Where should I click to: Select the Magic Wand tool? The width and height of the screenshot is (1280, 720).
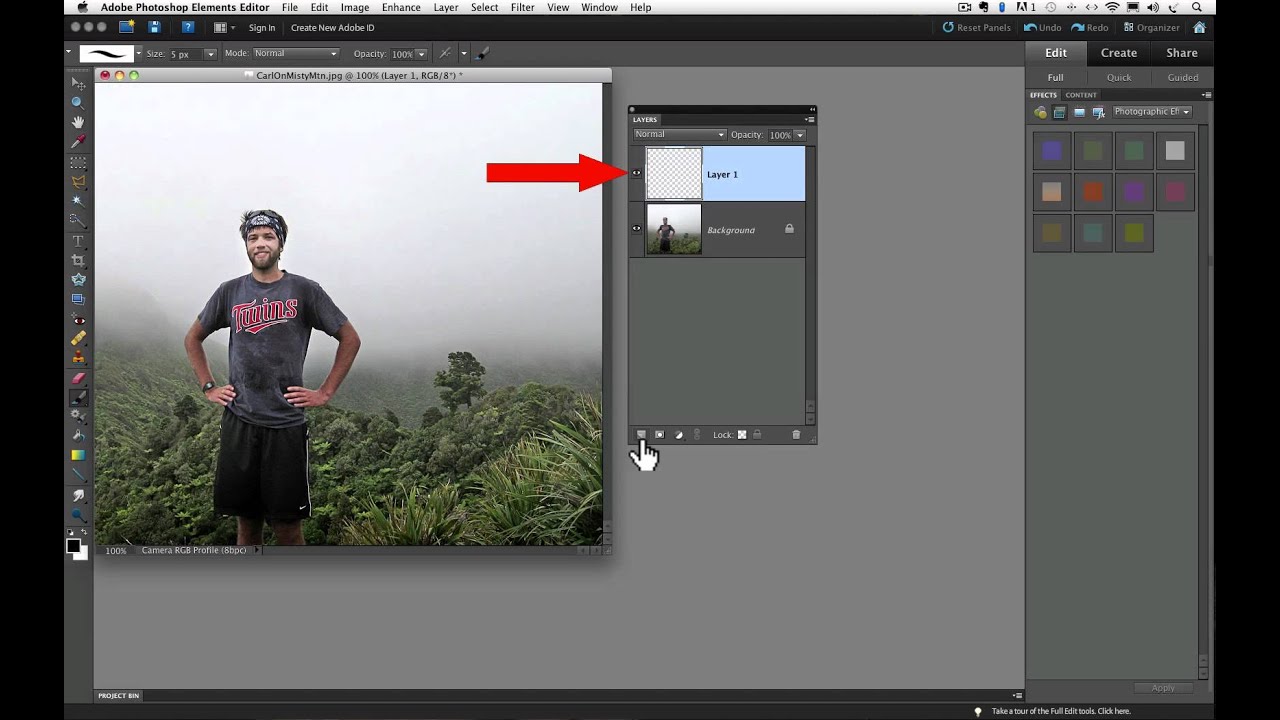[x=78, y=201]
